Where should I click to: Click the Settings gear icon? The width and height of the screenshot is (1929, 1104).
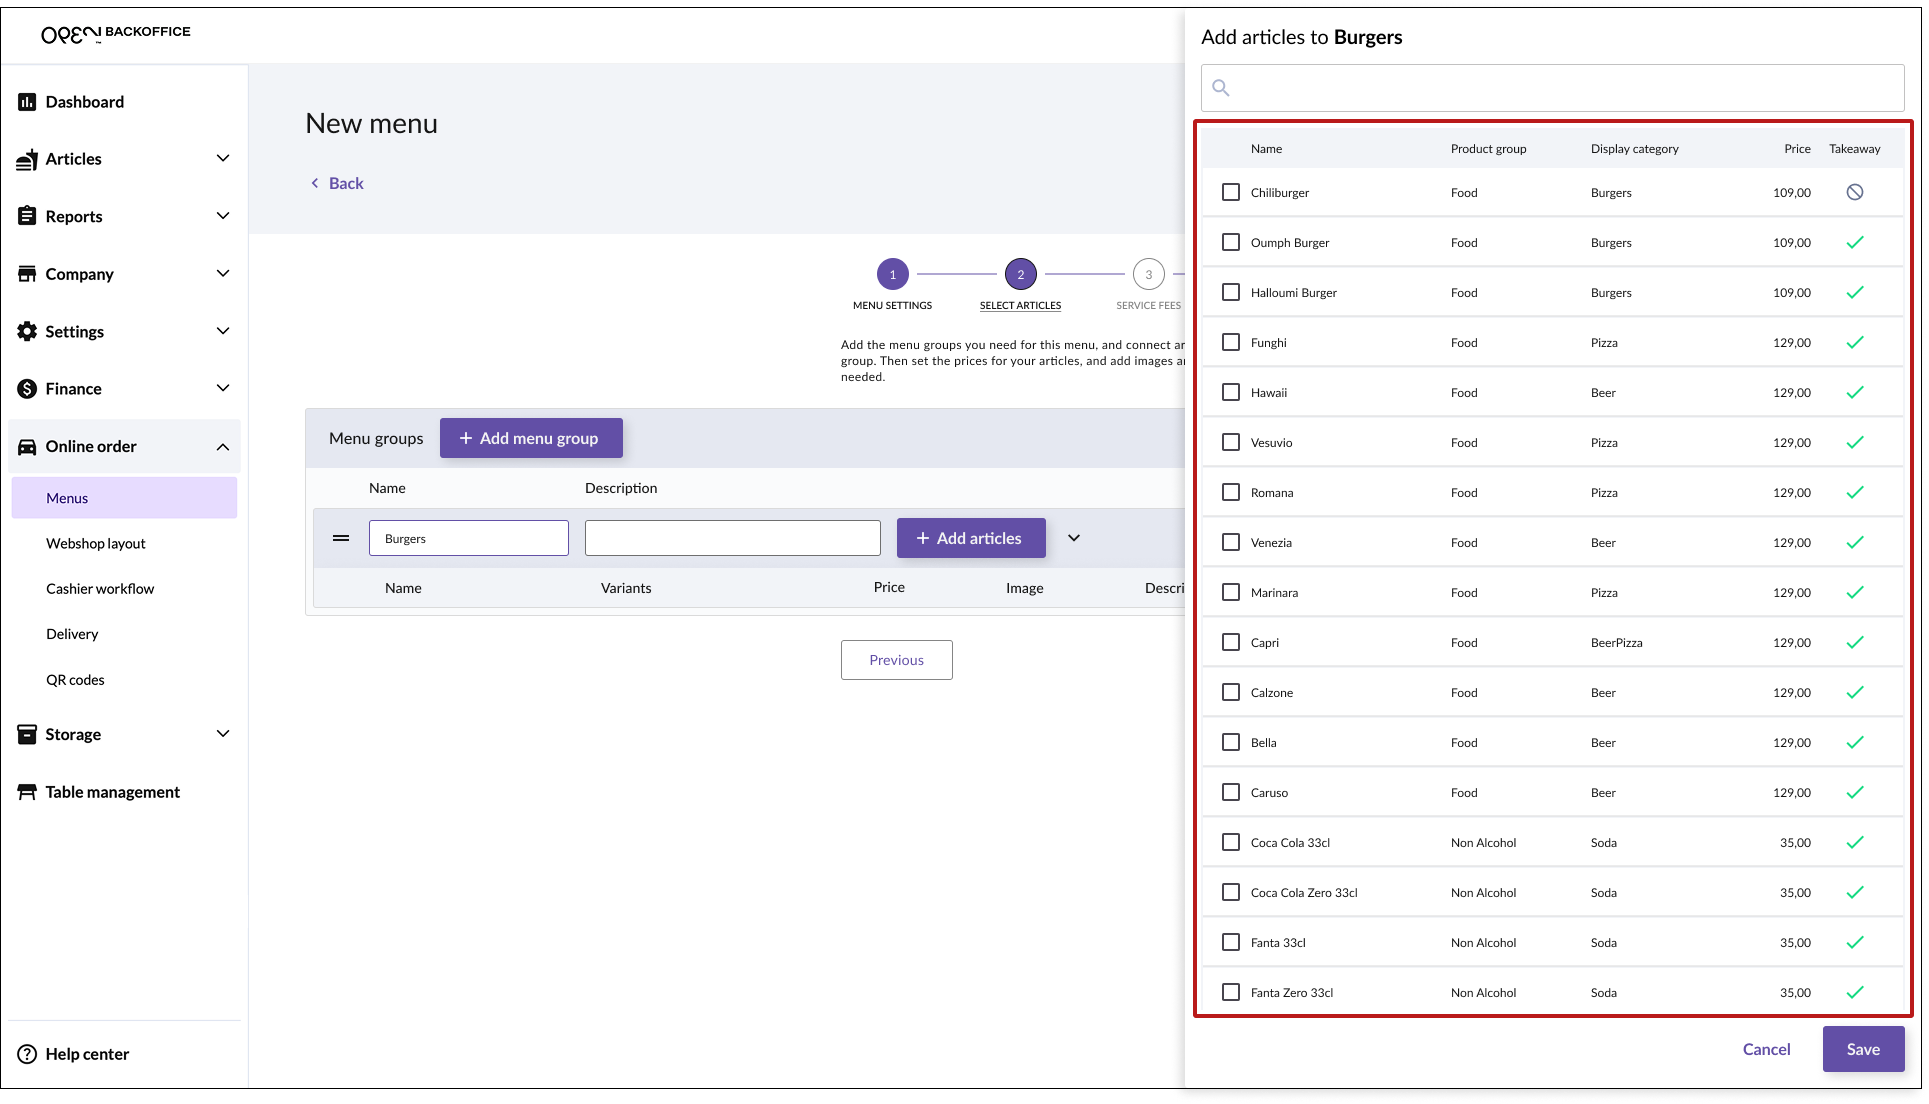pyautogui.click(x=27, y=331)
